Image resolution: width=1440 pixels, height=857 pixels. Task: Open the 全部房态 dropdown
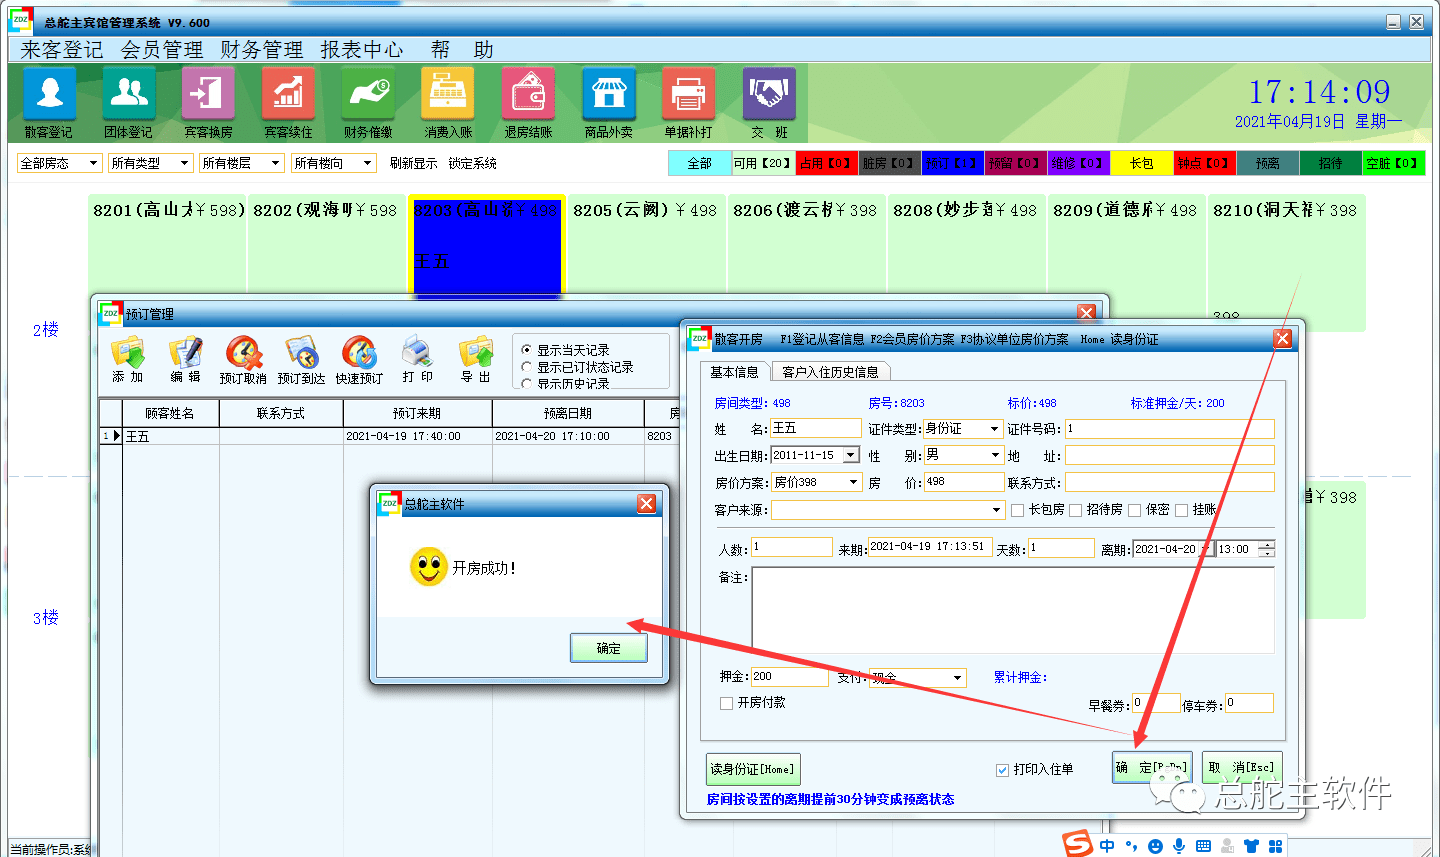coord(94,163)
